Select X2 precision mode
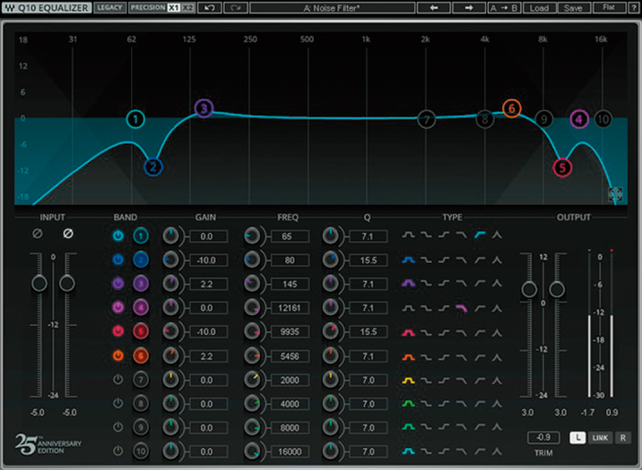642x470 pixels. pos(188,8)
